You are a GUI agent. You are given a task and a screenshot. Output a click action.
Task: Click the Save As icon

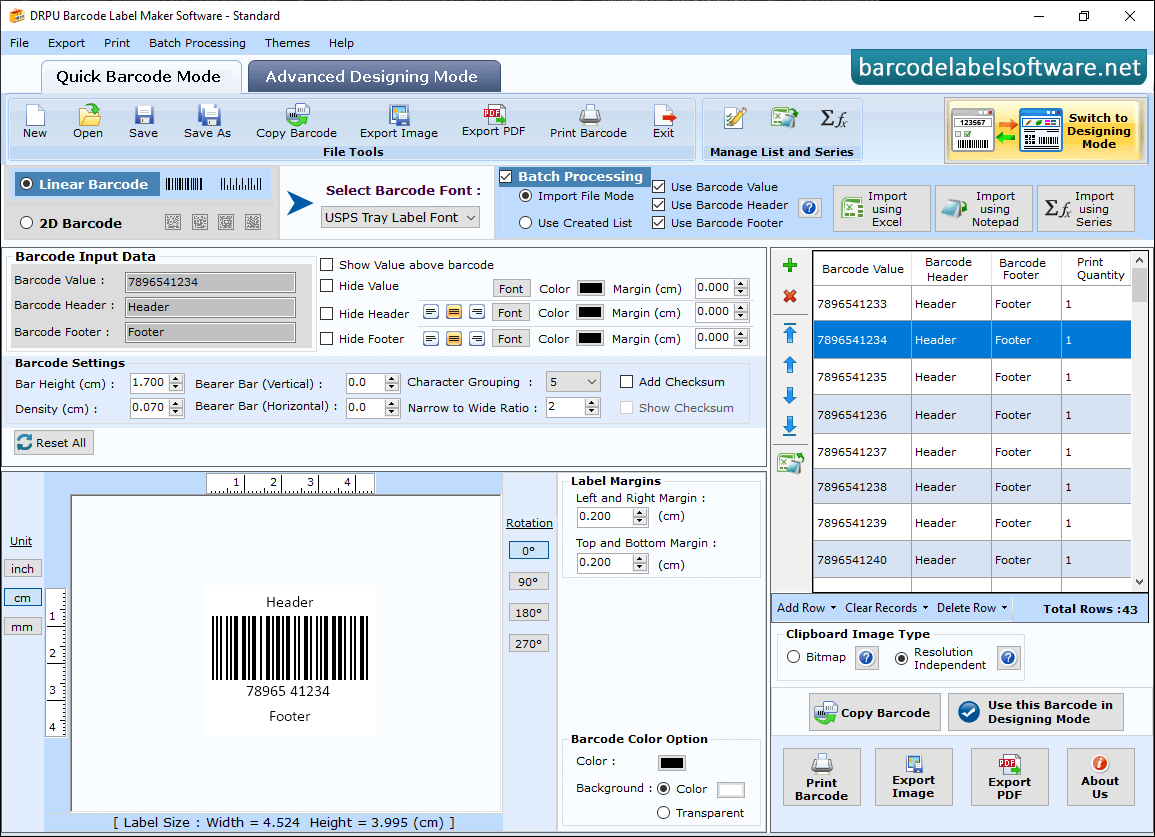point(208,122)
